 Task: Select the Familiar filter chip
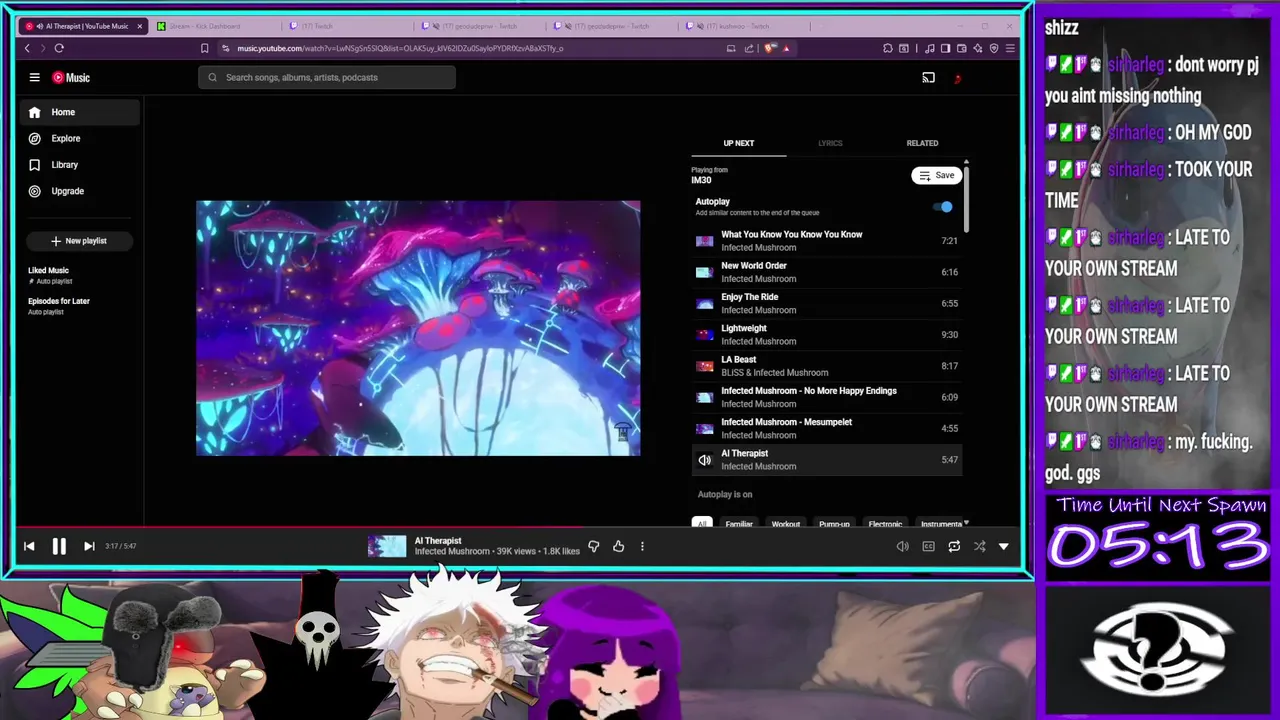click(739, 524)
